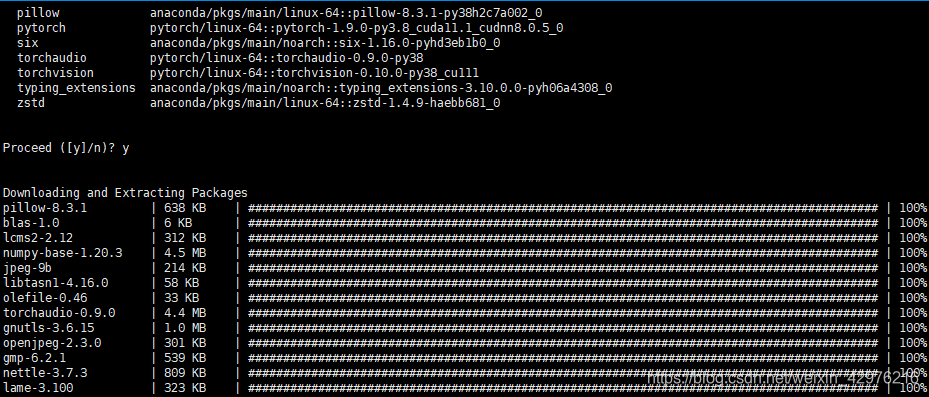Click the '4.4 MB' size for torchaudio

tap(185, 313)
